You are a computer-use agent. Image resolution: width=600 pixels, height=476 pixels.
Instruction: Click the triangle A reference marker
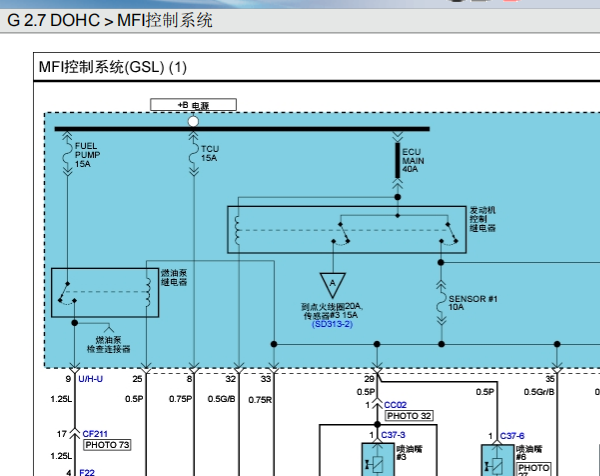click(333, 285)
